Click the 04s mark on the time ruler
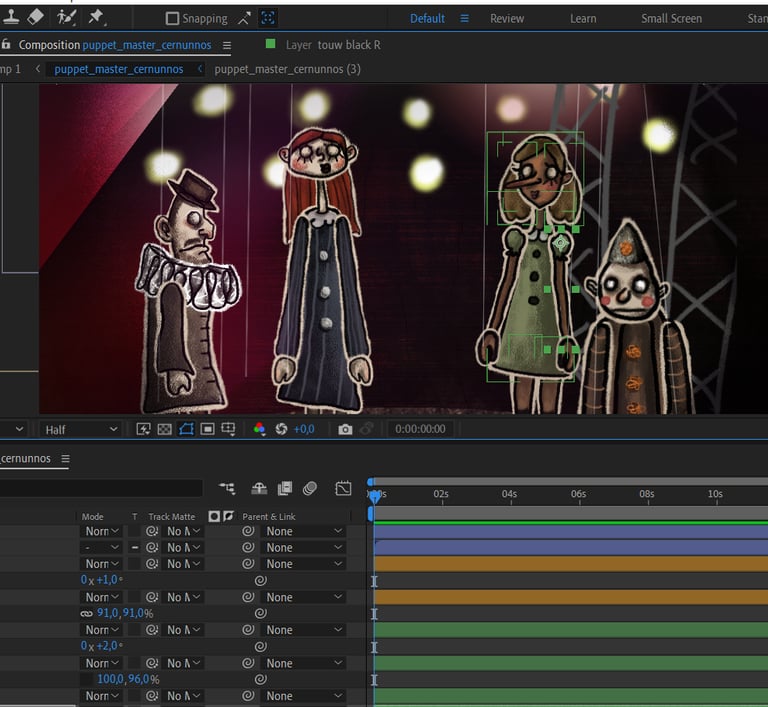 [509, 494]
